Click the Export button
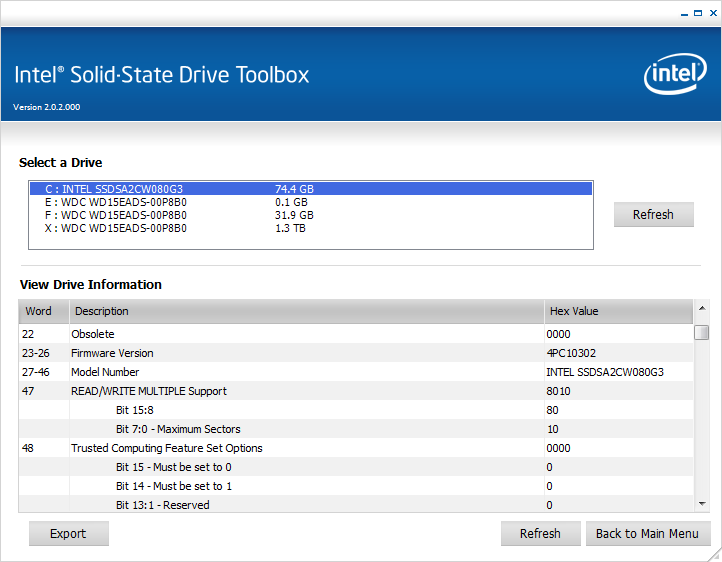The width and height of the screenshot is (722, 562). pos(68,534)
